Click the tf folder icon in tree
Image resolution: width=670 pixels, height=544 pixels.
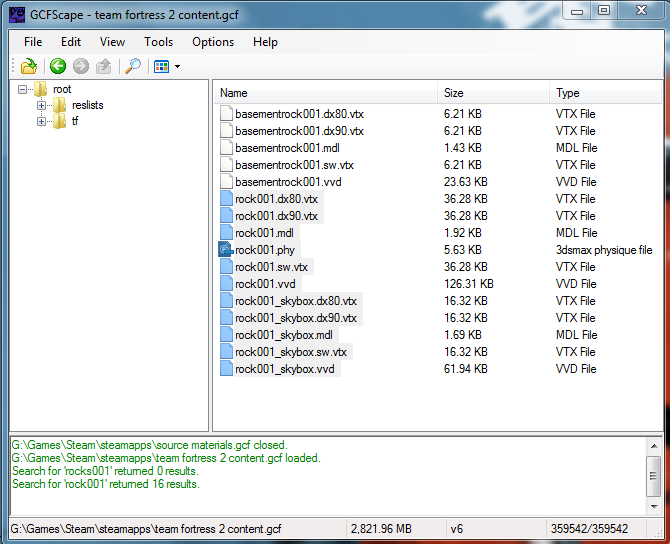pyautogui.click(x=59, y=121)
